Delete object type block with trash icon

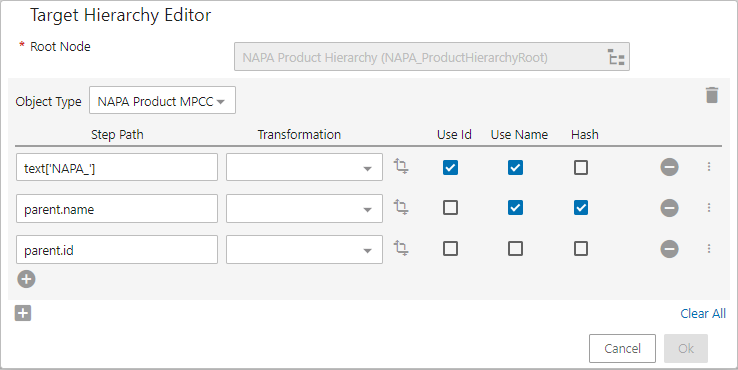pyautogui.click(x=712, y=95)
